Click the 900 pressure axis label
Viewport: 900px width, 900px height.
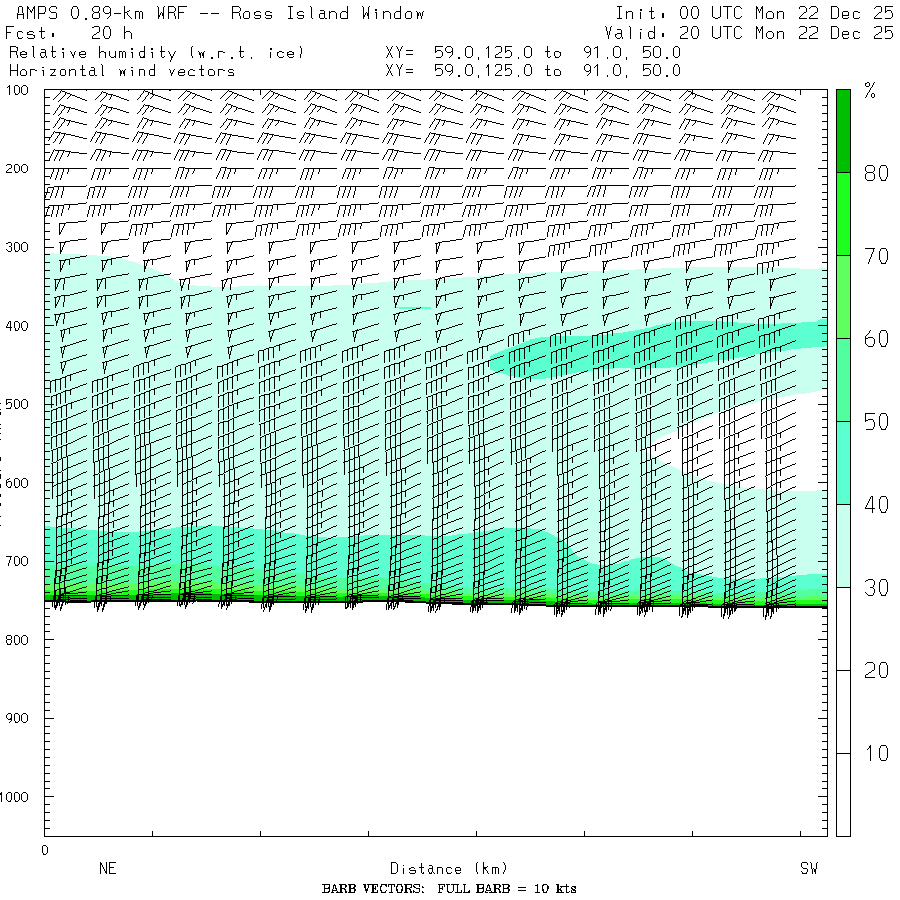pos(17,718)
